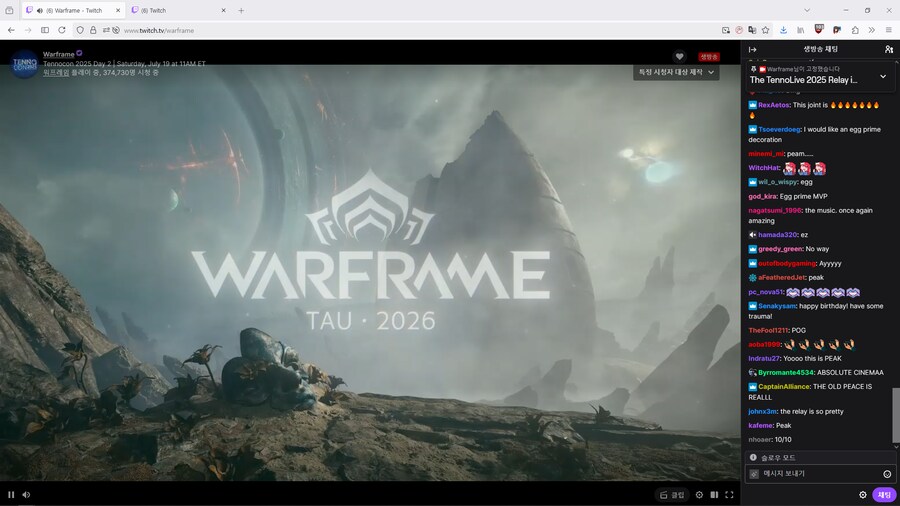Open the autoplay blocked permission icon
This screenshot has width=900, height=506.
click(x=116, y=30)
